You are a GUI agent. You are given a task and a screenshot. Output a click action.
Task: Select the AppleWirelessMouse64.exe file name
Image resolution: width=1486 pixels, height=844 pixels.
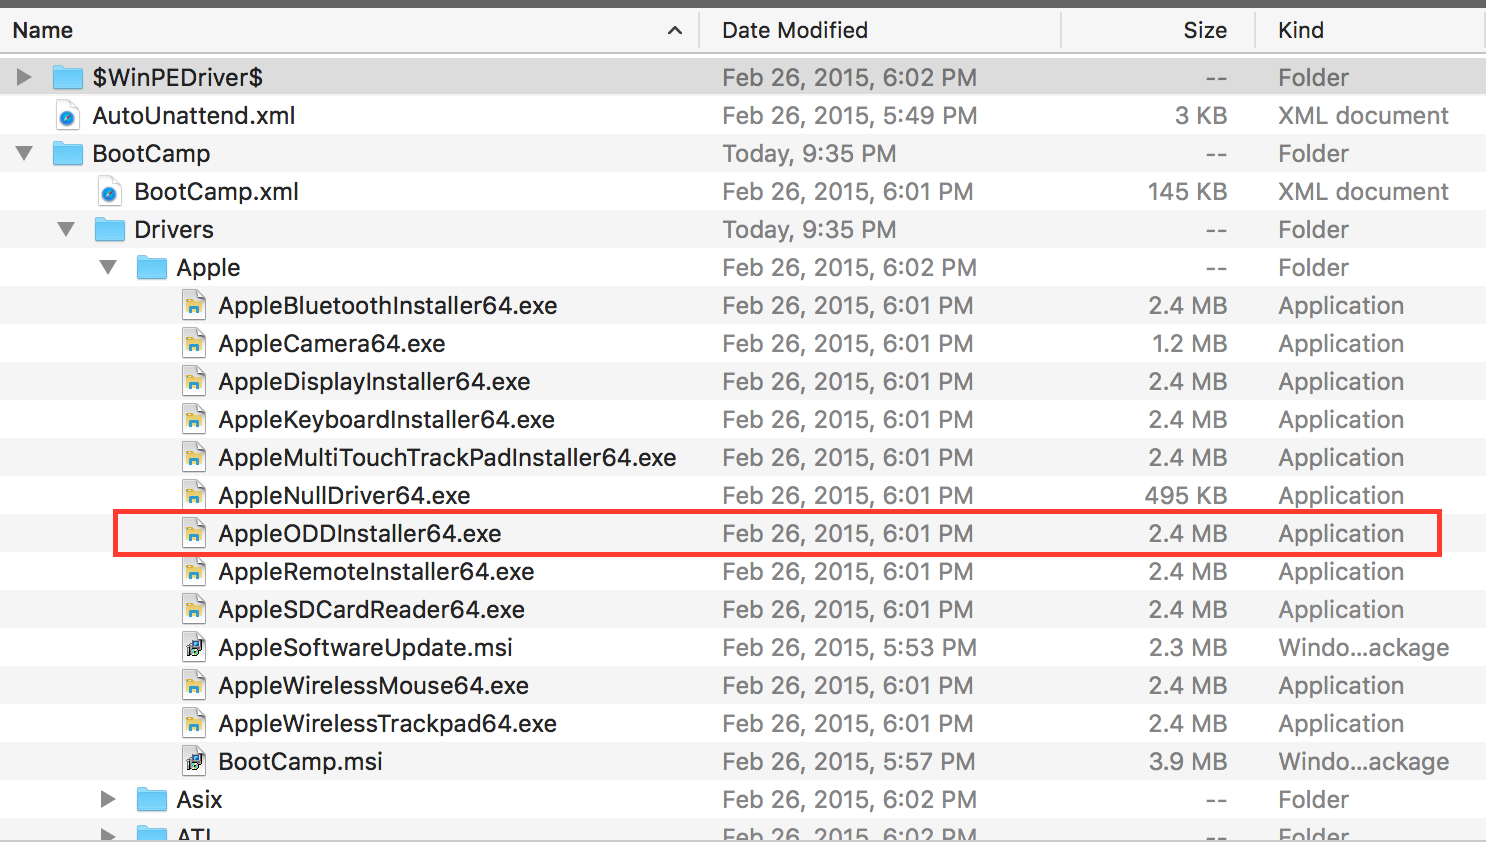click(374, 685)
